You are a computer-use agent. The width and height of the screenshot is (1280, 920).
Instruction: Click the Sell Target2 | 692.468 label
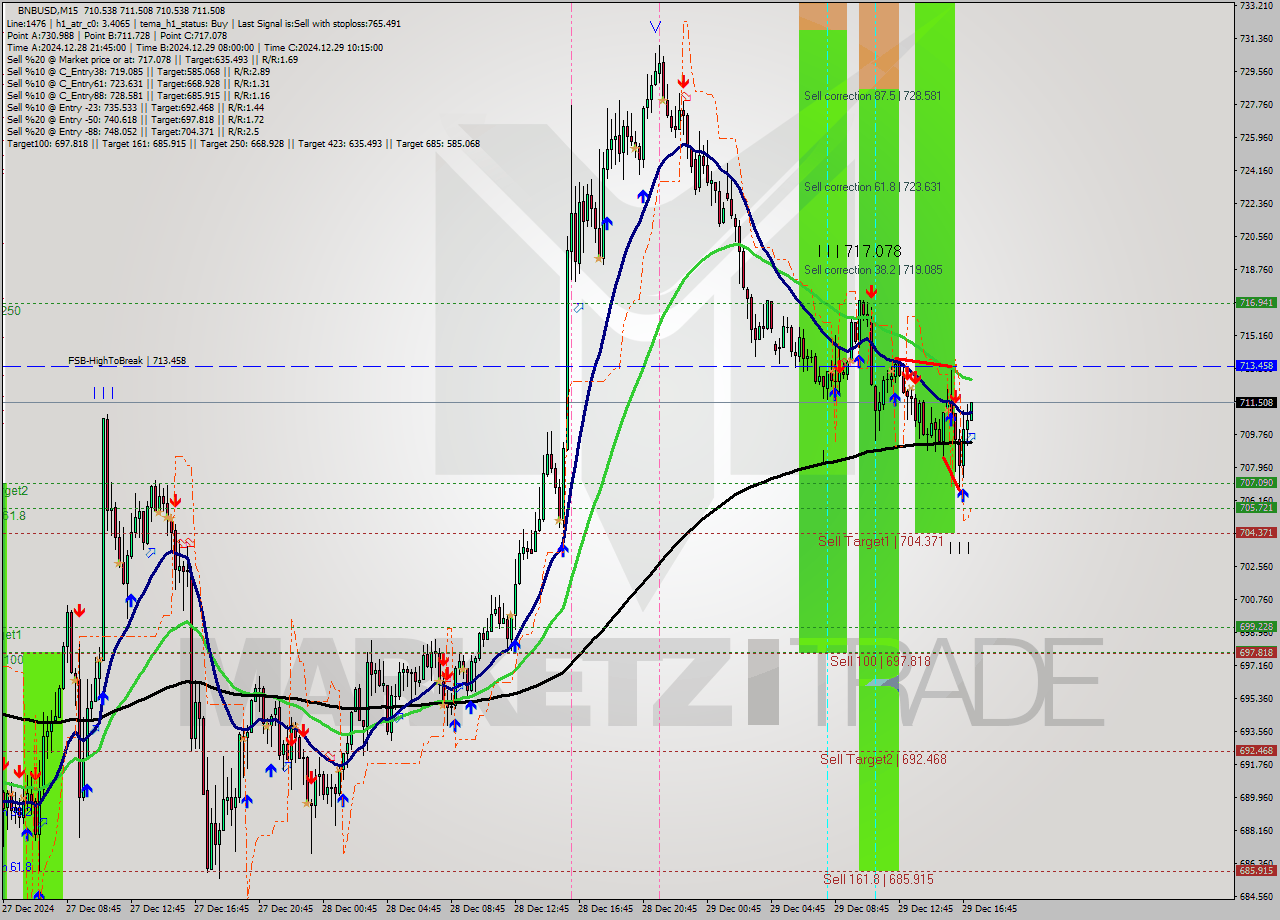(883, 759)
